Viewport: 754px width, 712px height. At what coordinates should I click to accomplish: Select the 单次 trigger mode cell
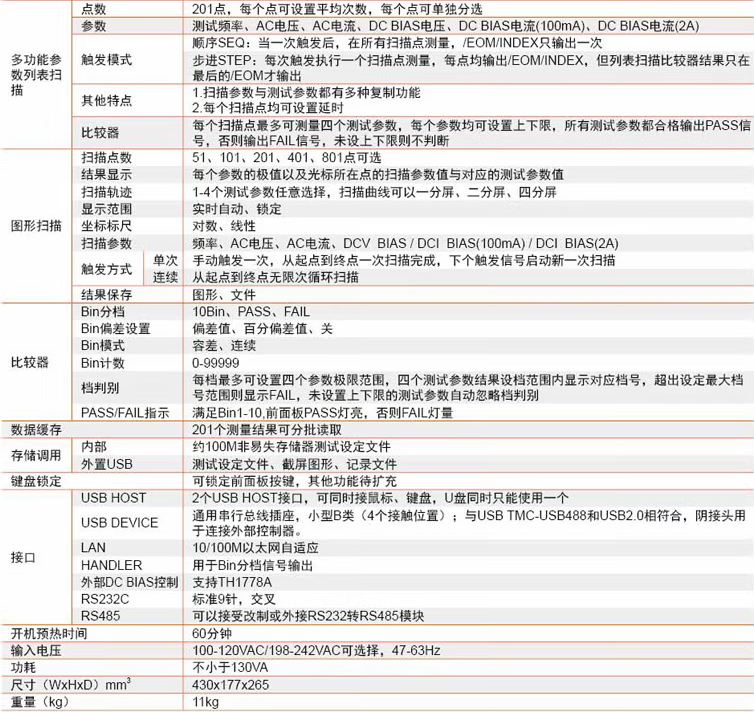[165, 259]
